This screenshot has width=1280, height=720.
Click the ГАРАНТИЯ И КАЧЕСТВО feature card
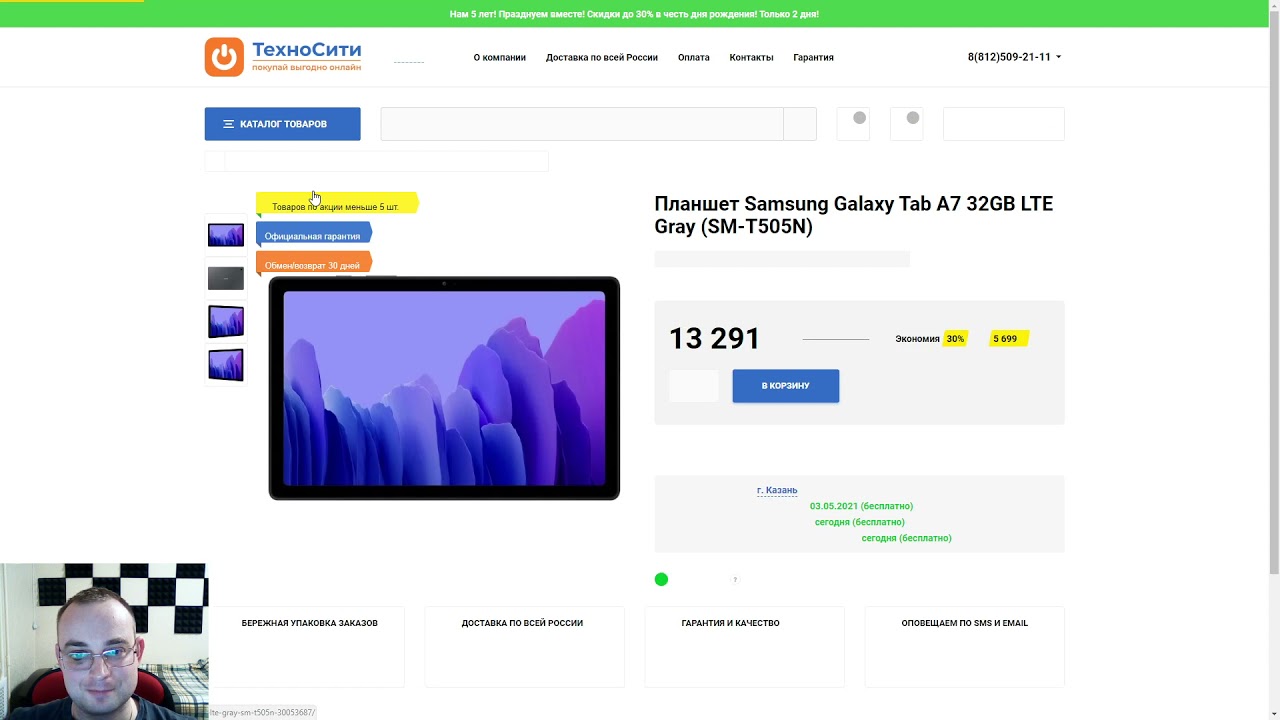pyautogui.click(x=745, y=647)
